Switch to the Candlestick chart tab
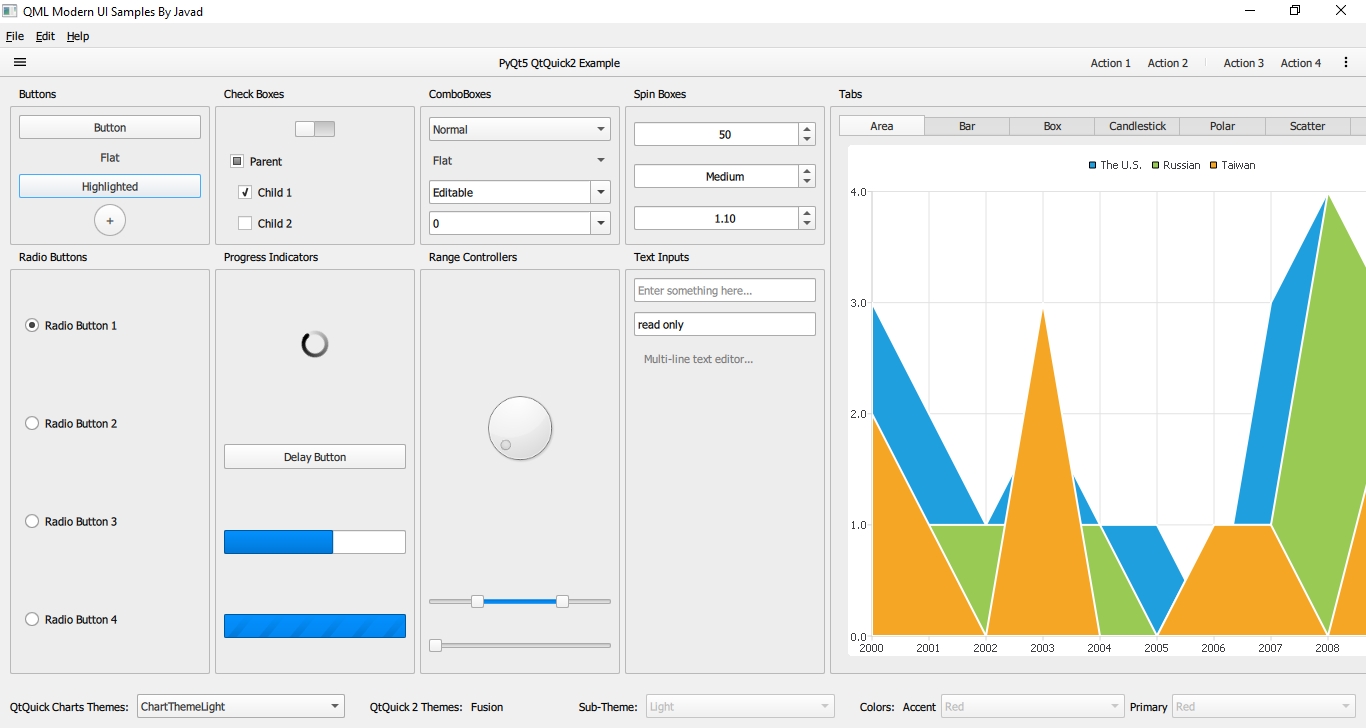Image resolution: width=1366 pixels, height=728 pixels. (x=1138, y=126)
